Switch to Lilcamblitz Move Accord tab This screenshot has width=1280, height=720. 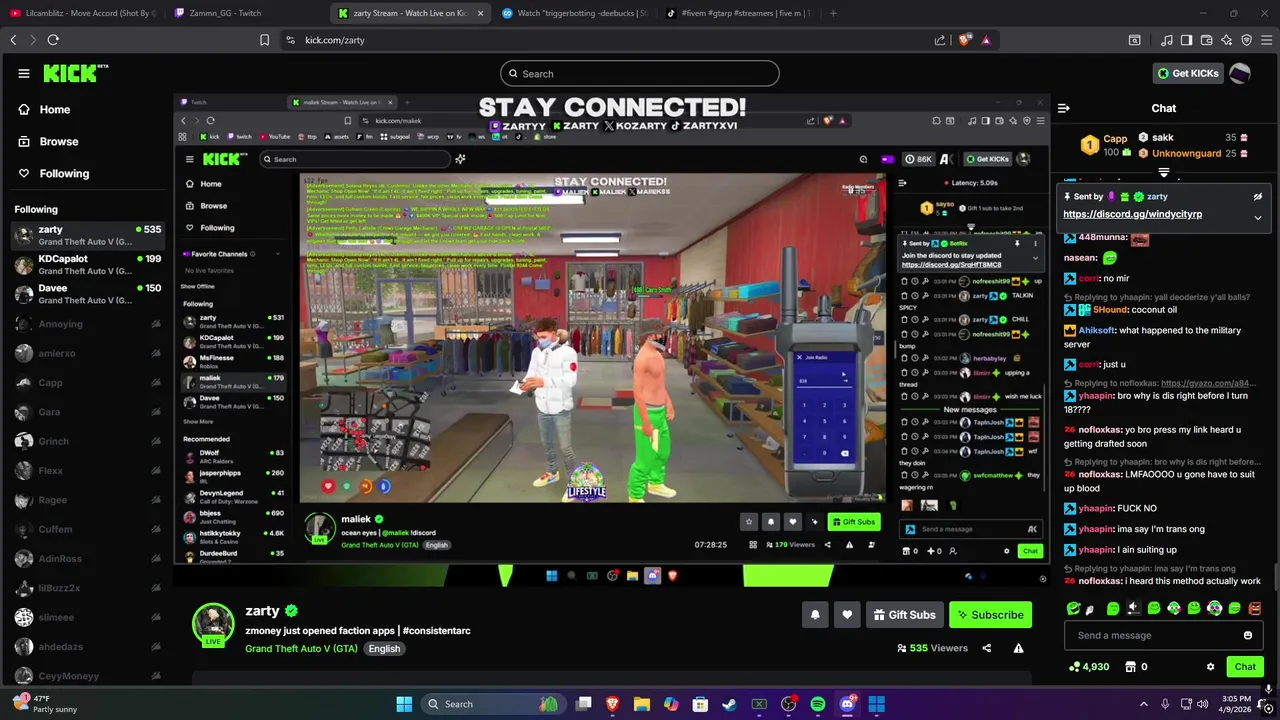[x=82, y=13]
